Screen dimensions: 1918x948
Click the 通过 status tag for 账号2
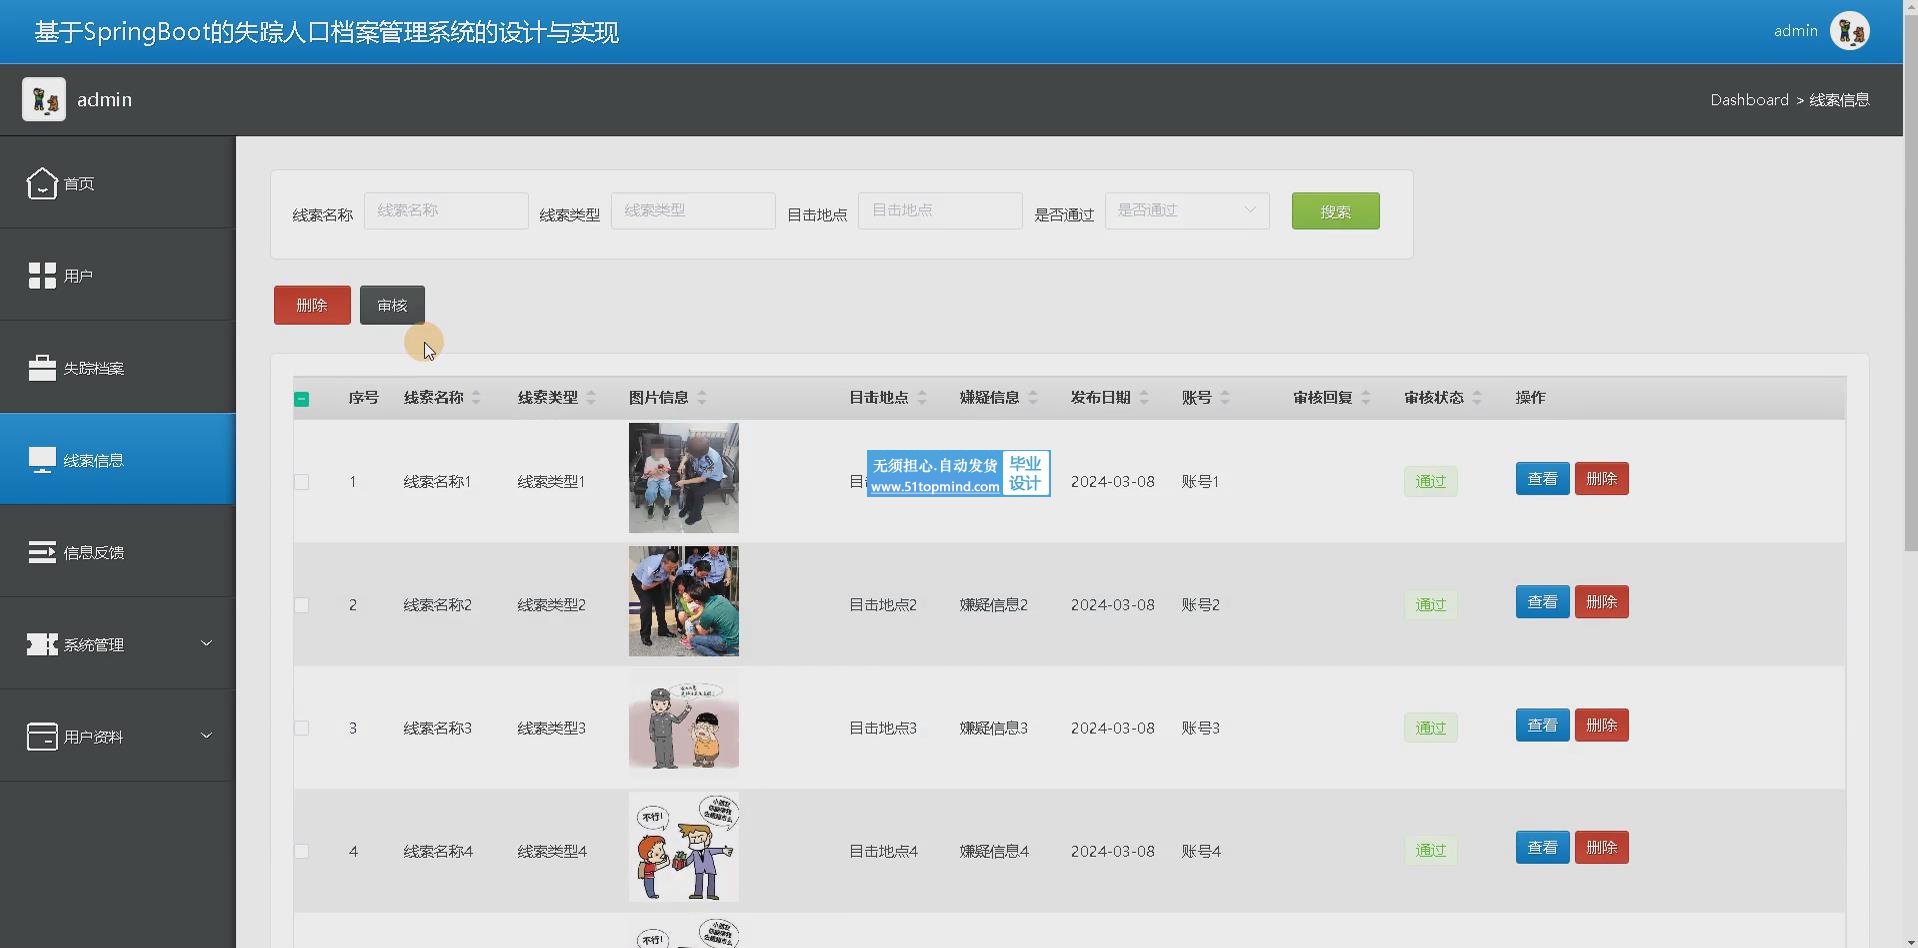pos(1430,605)
